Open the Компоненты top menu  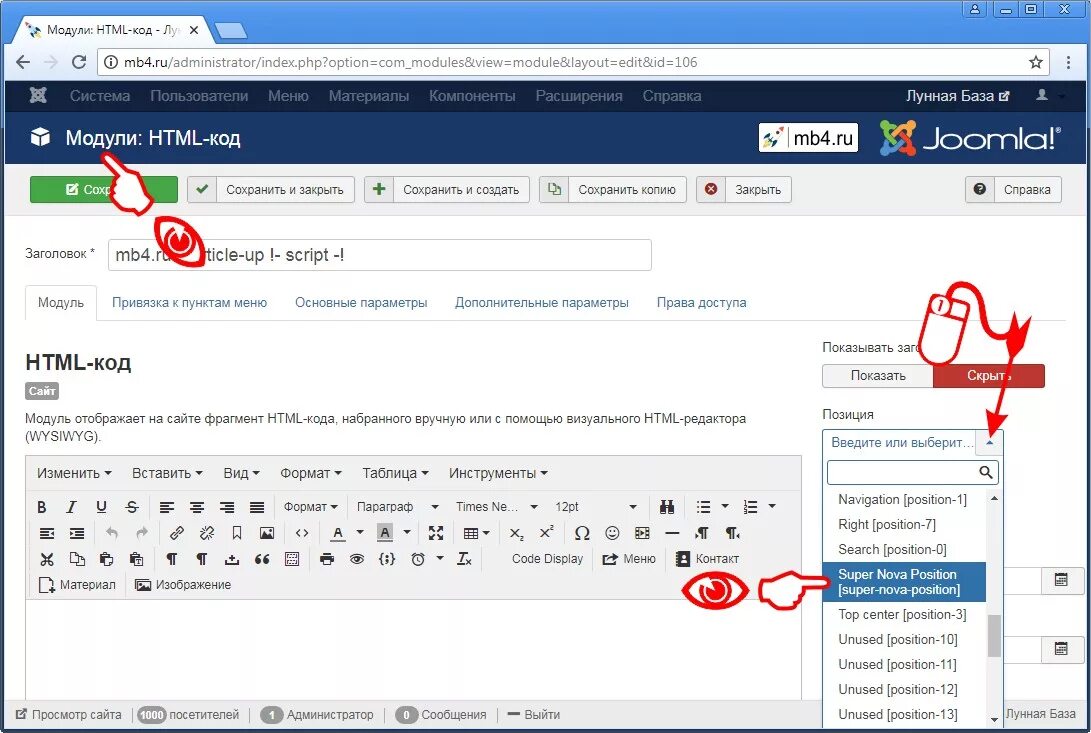tap(472, 96)
